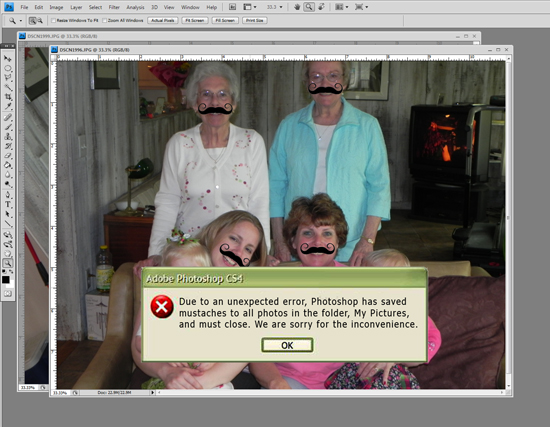Choose the Zoom In mode icon
This screenshot has height=427, width=550.
pos(32,21)
